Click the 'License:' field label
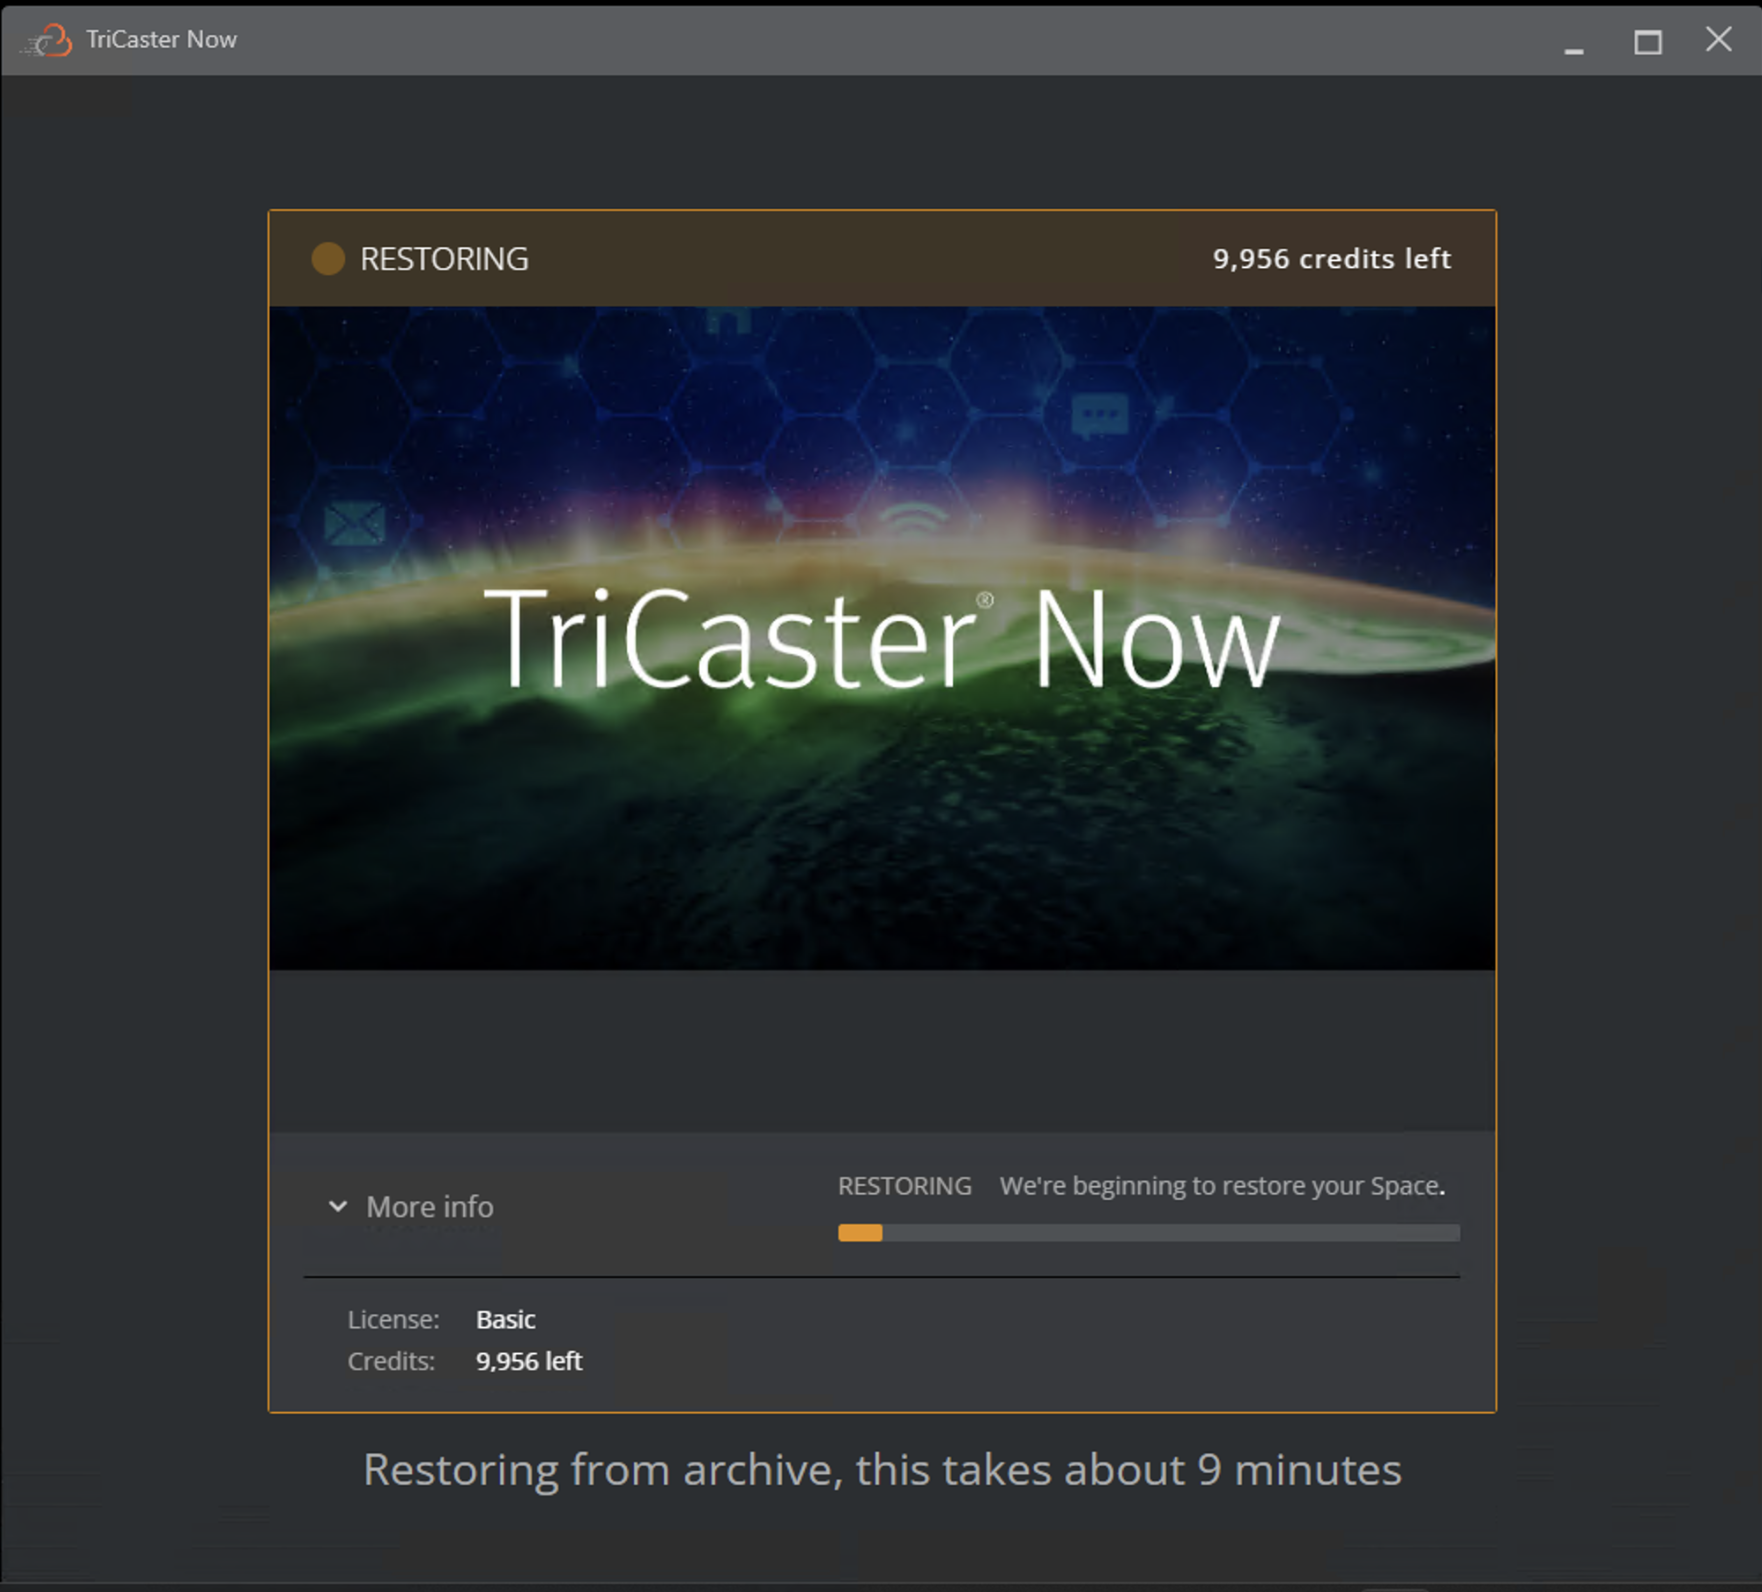The height and width of the screenshot is (1592, 1762). tap(394, 1320)
